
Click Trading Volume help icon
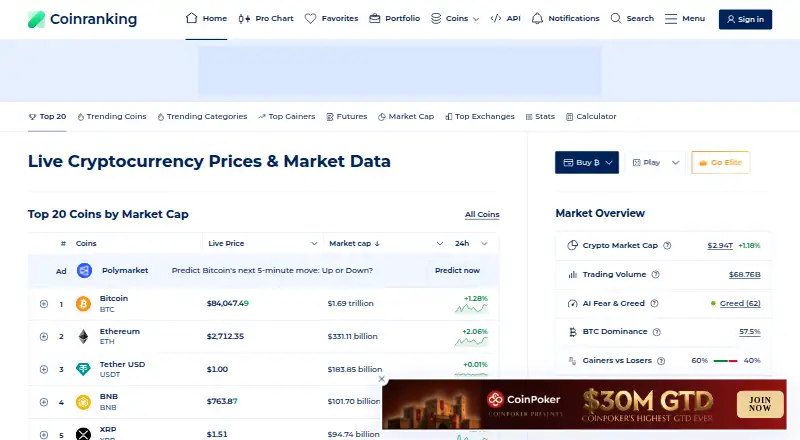656,275
